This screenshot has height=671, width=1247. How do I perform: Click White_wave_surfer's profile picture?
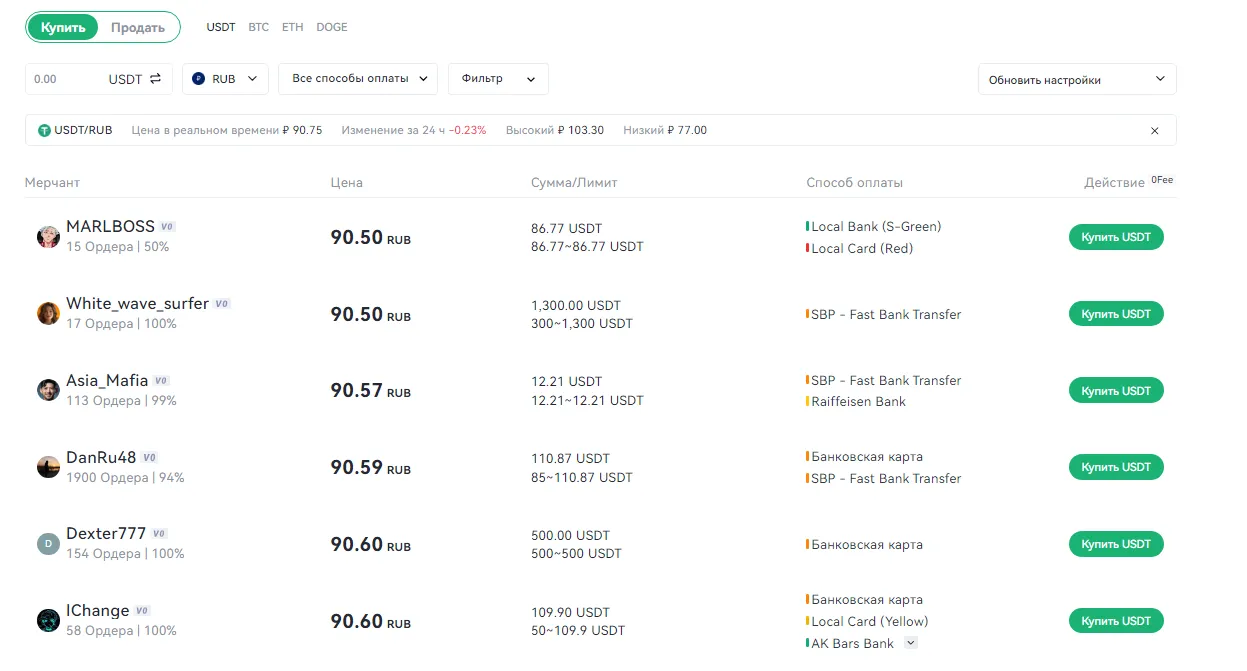pyautogui.click(x=47, y=313)
